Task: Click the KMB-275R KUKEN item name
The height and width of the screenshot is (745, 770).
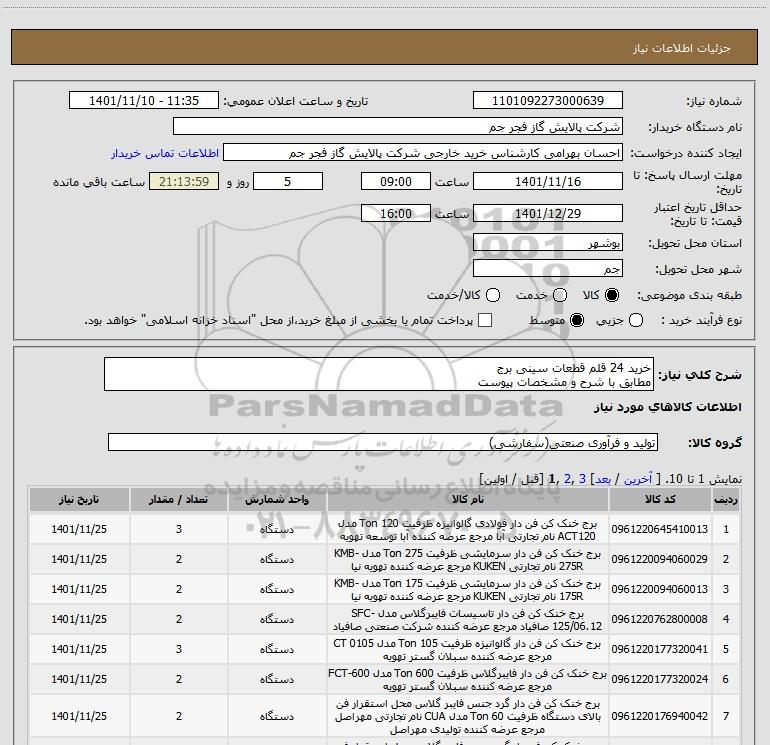Action: tap(468, 560)
